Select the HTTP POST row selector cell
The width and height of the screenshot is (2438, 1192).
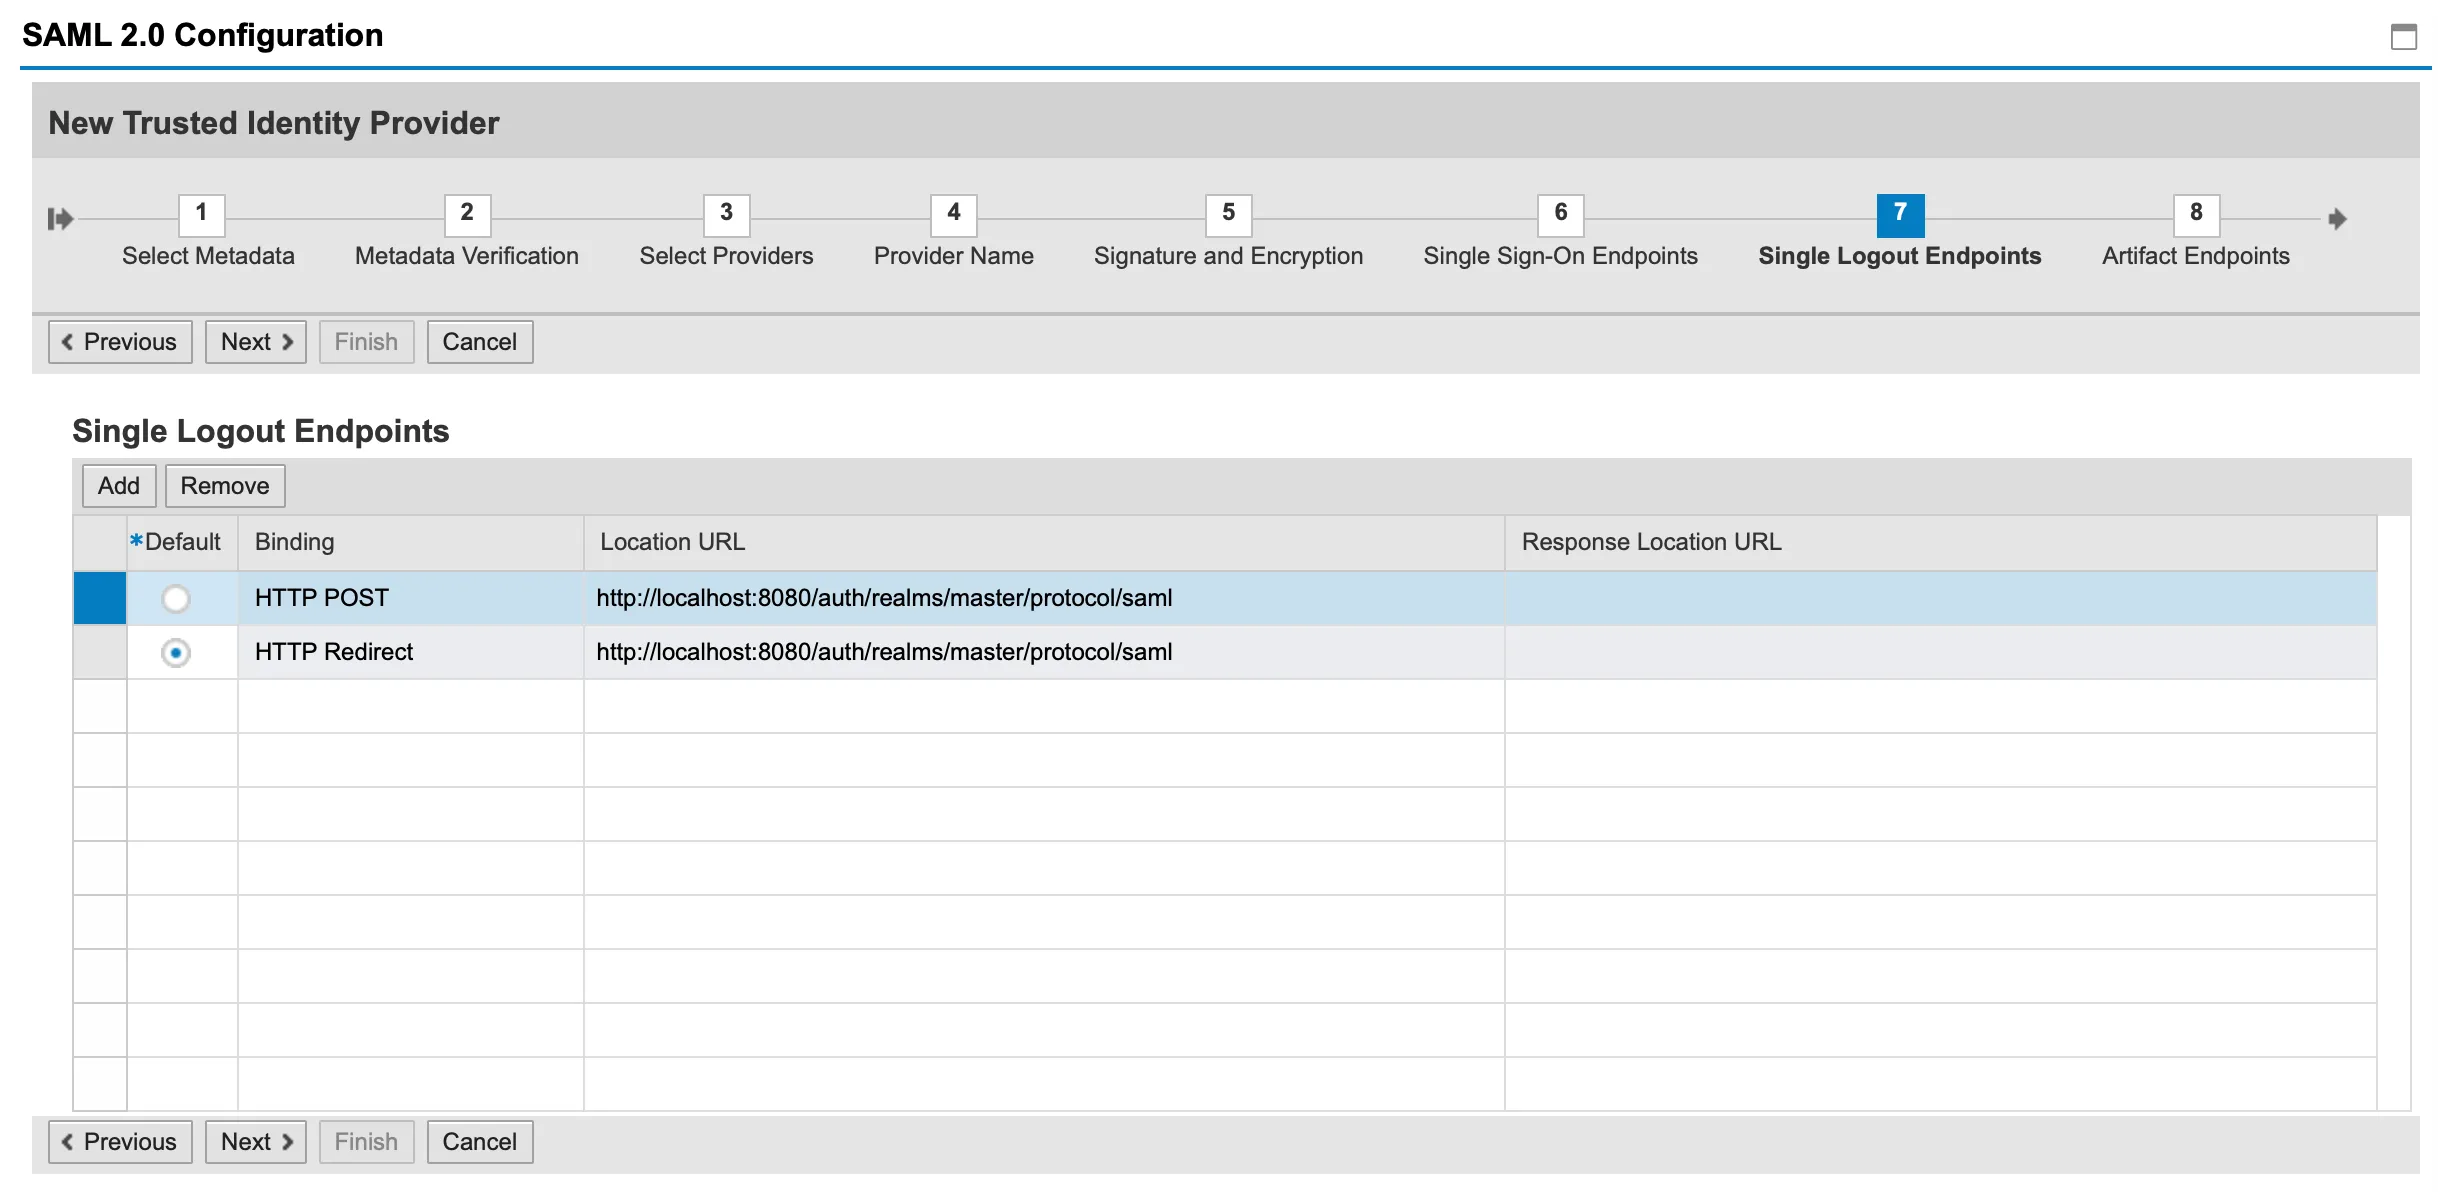tap(100, 598)
